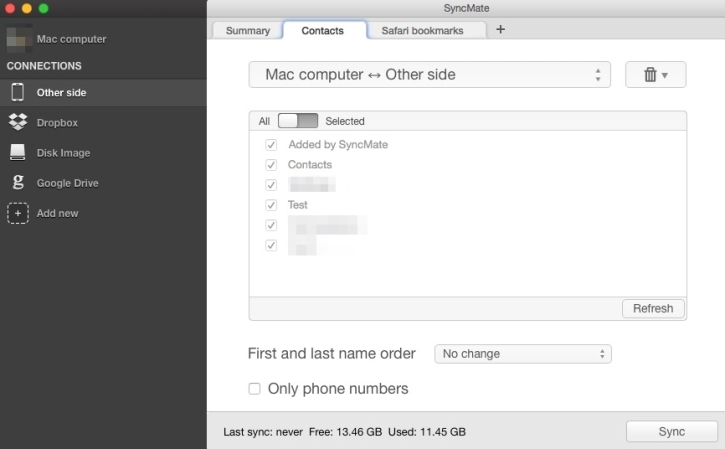Screen dimensions: 725x449
Task: Click the Other side phone icon
Action: [18, 92]
